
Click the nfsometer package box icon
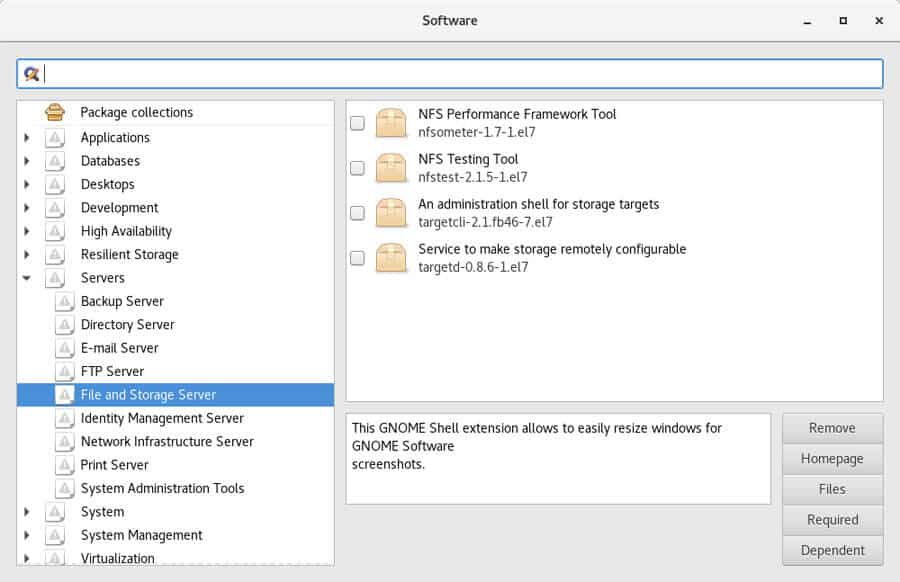[x=391, y=123]
